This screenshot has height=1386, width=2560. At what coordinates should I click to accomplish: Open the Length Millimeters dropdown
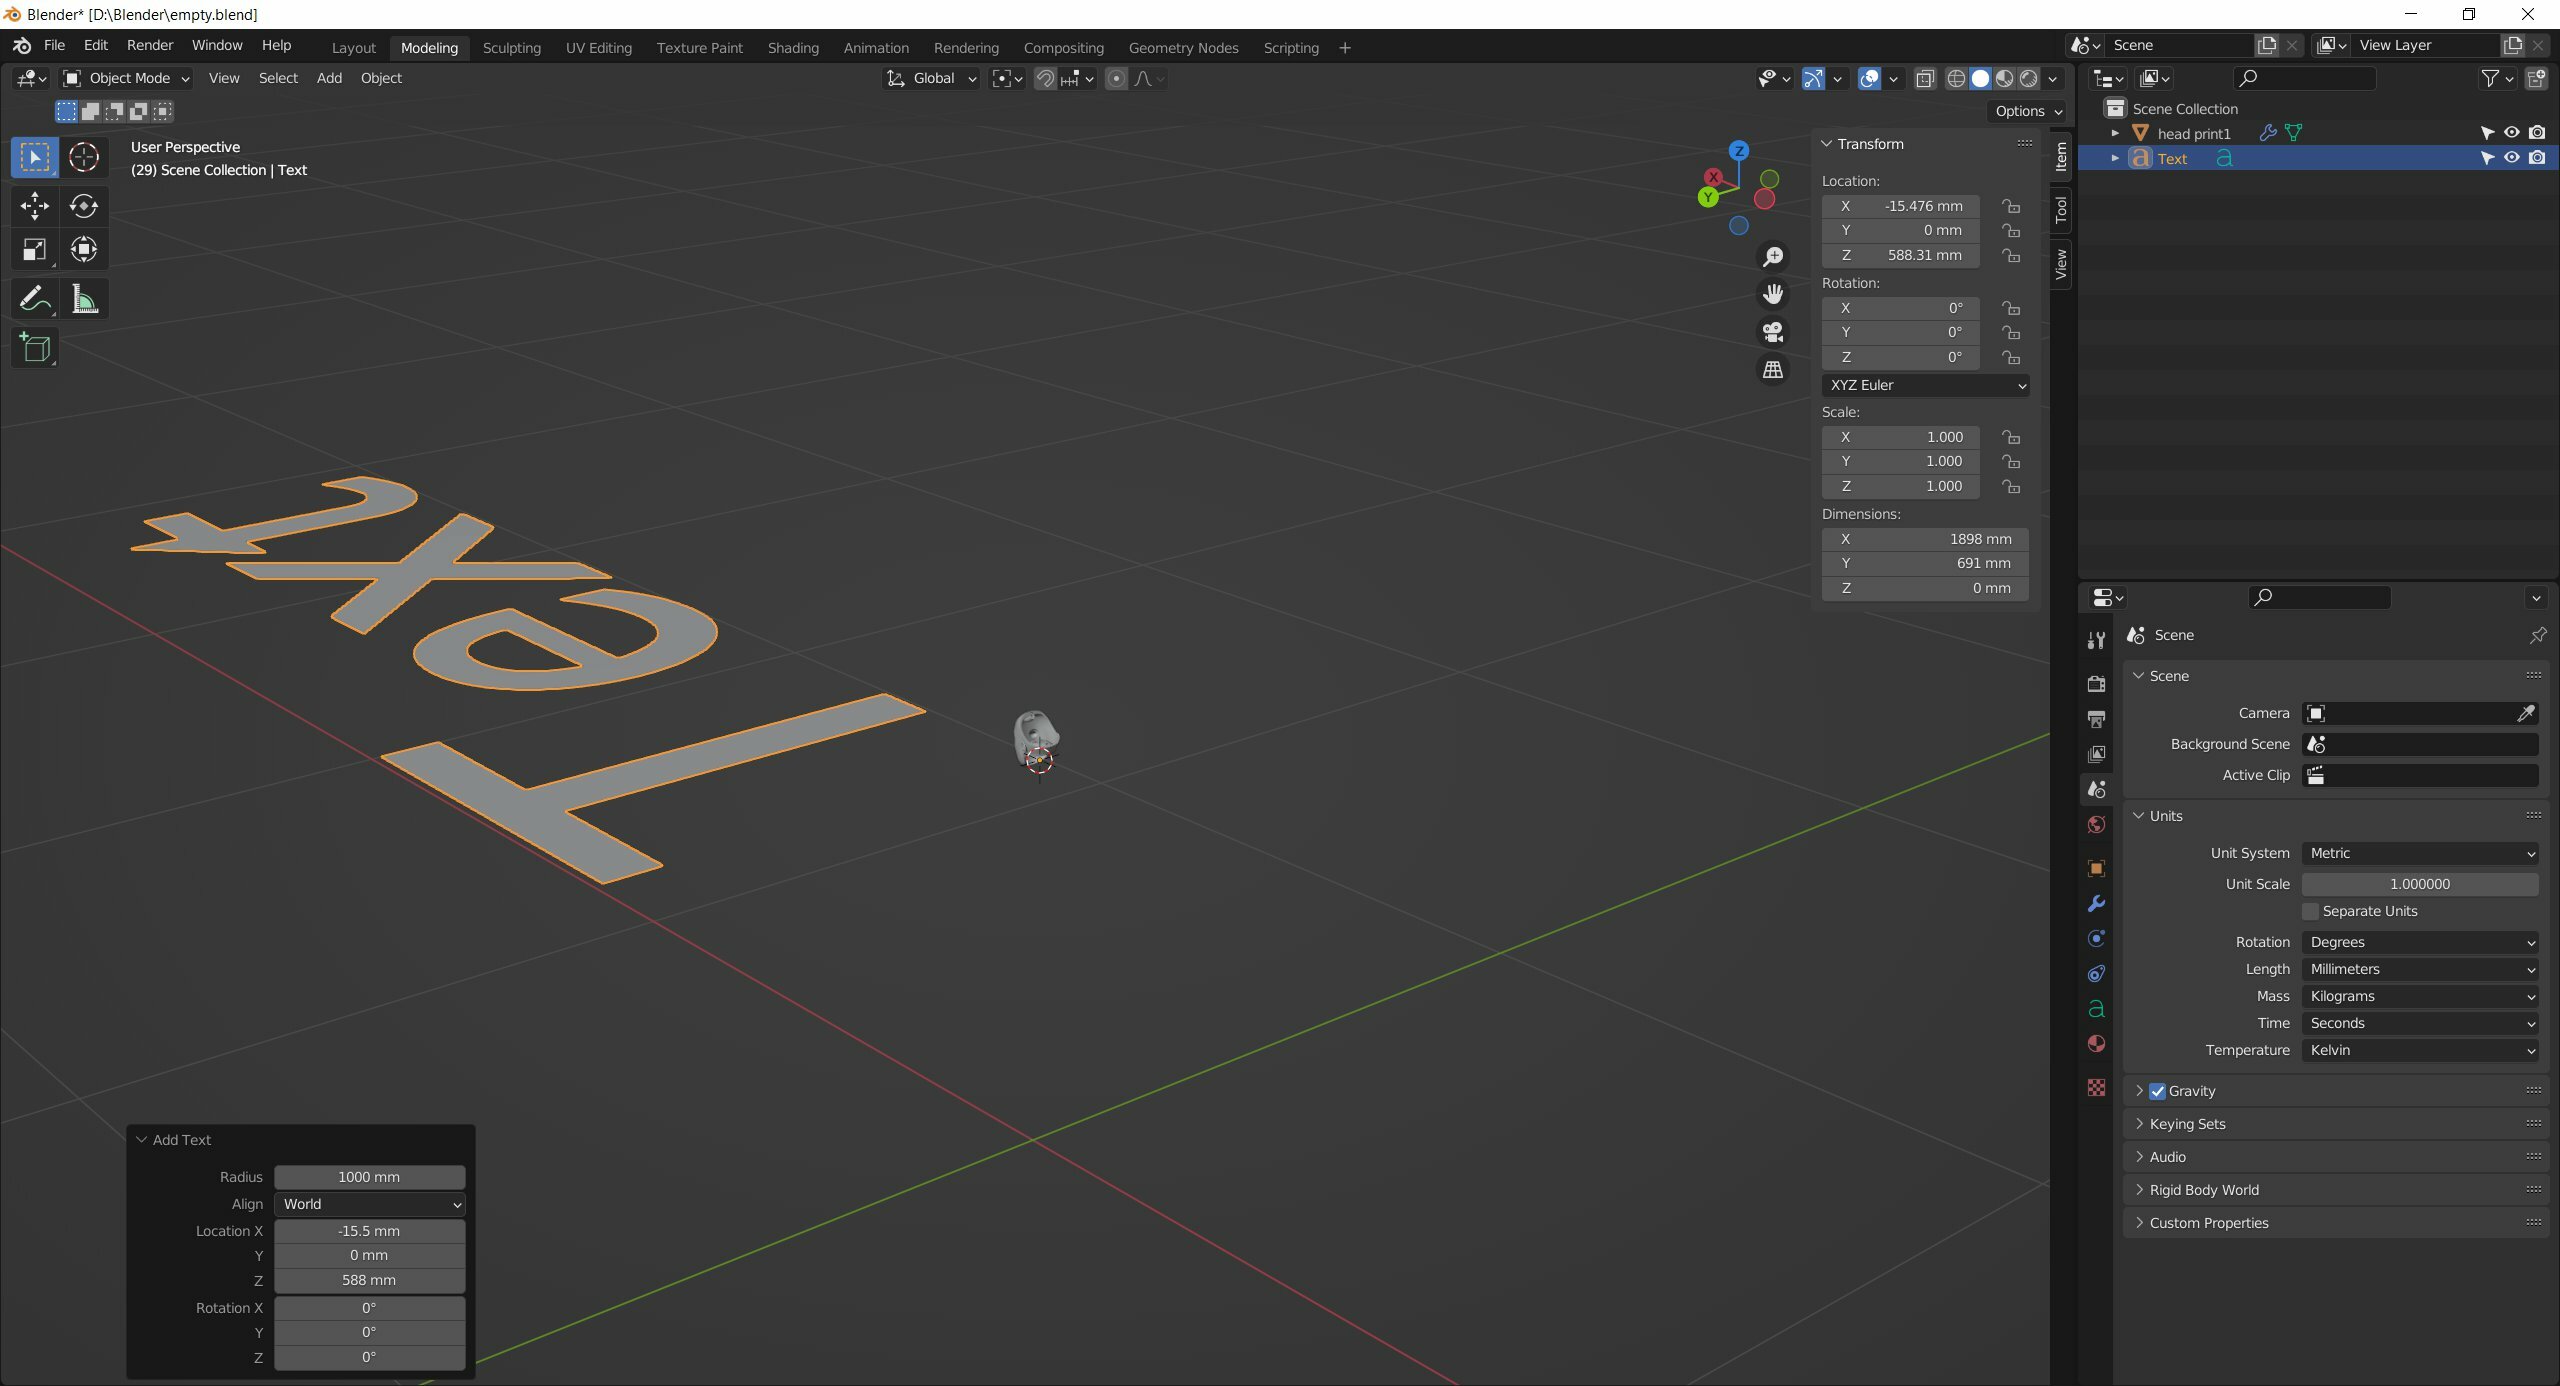[x=2420, y=969]
